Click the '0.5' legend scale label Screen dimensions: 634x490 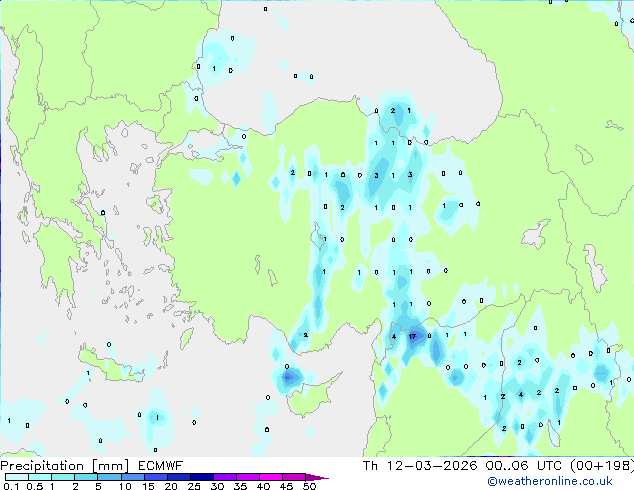pos(34,486)
